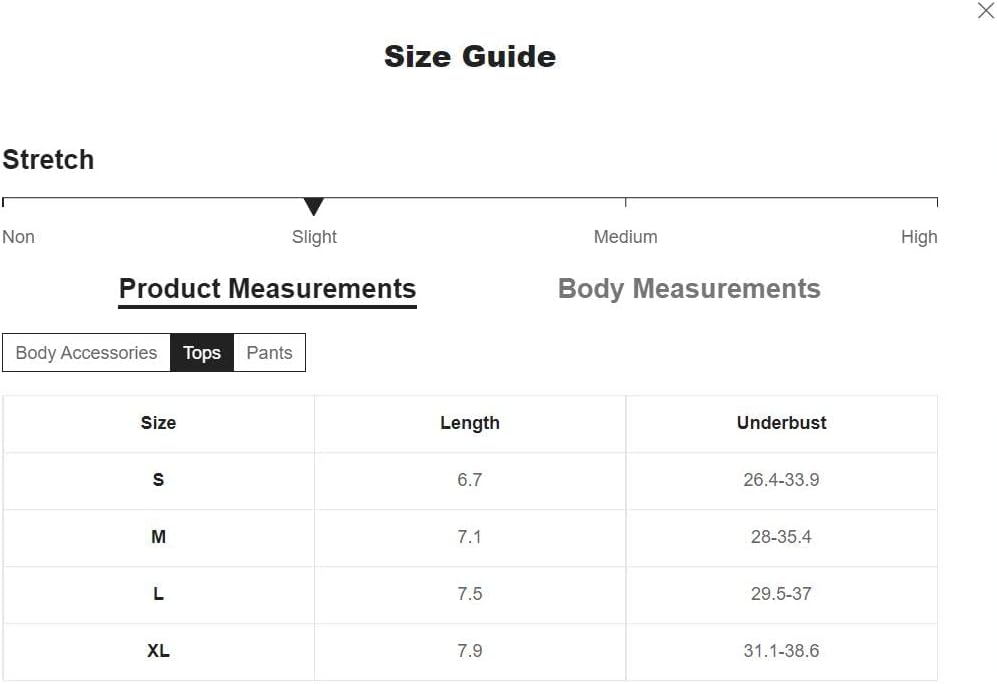997x684 pixels.
Task: Click the 7.9 length value for XL
Action: (x=469, y=651)
